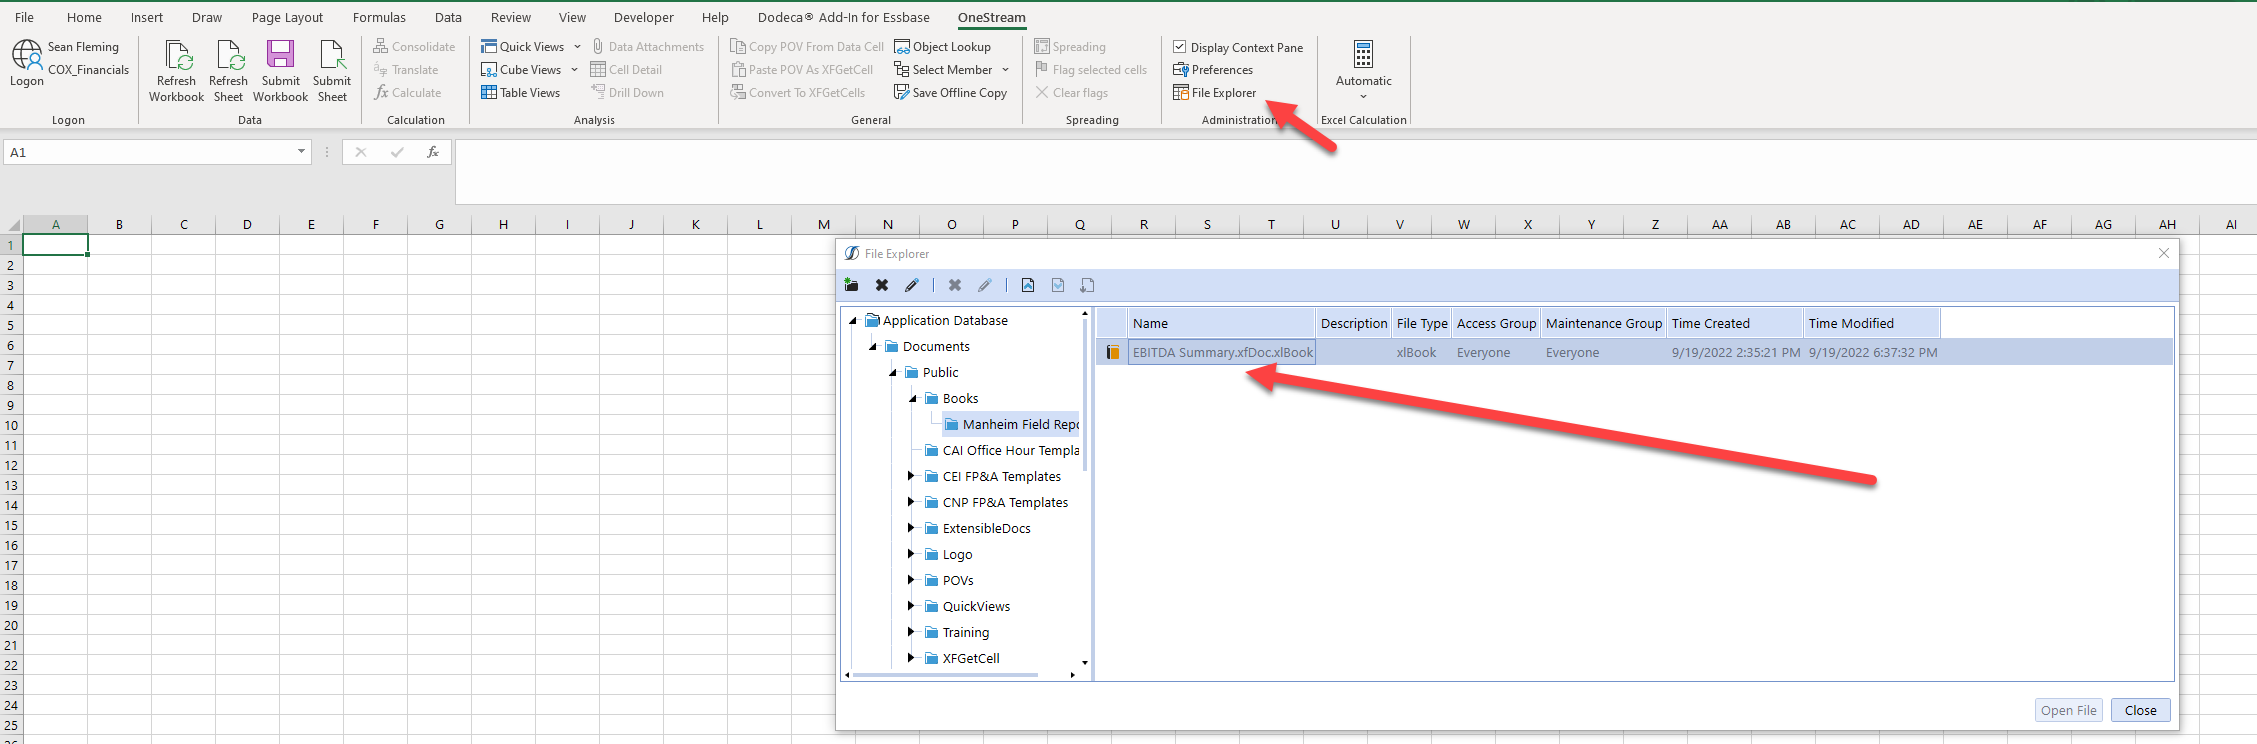Viewport: 2257px width, 744px height.
Task: Select the EBITDA Summary.xfDoc.xlBook file
Action: 1222,352
